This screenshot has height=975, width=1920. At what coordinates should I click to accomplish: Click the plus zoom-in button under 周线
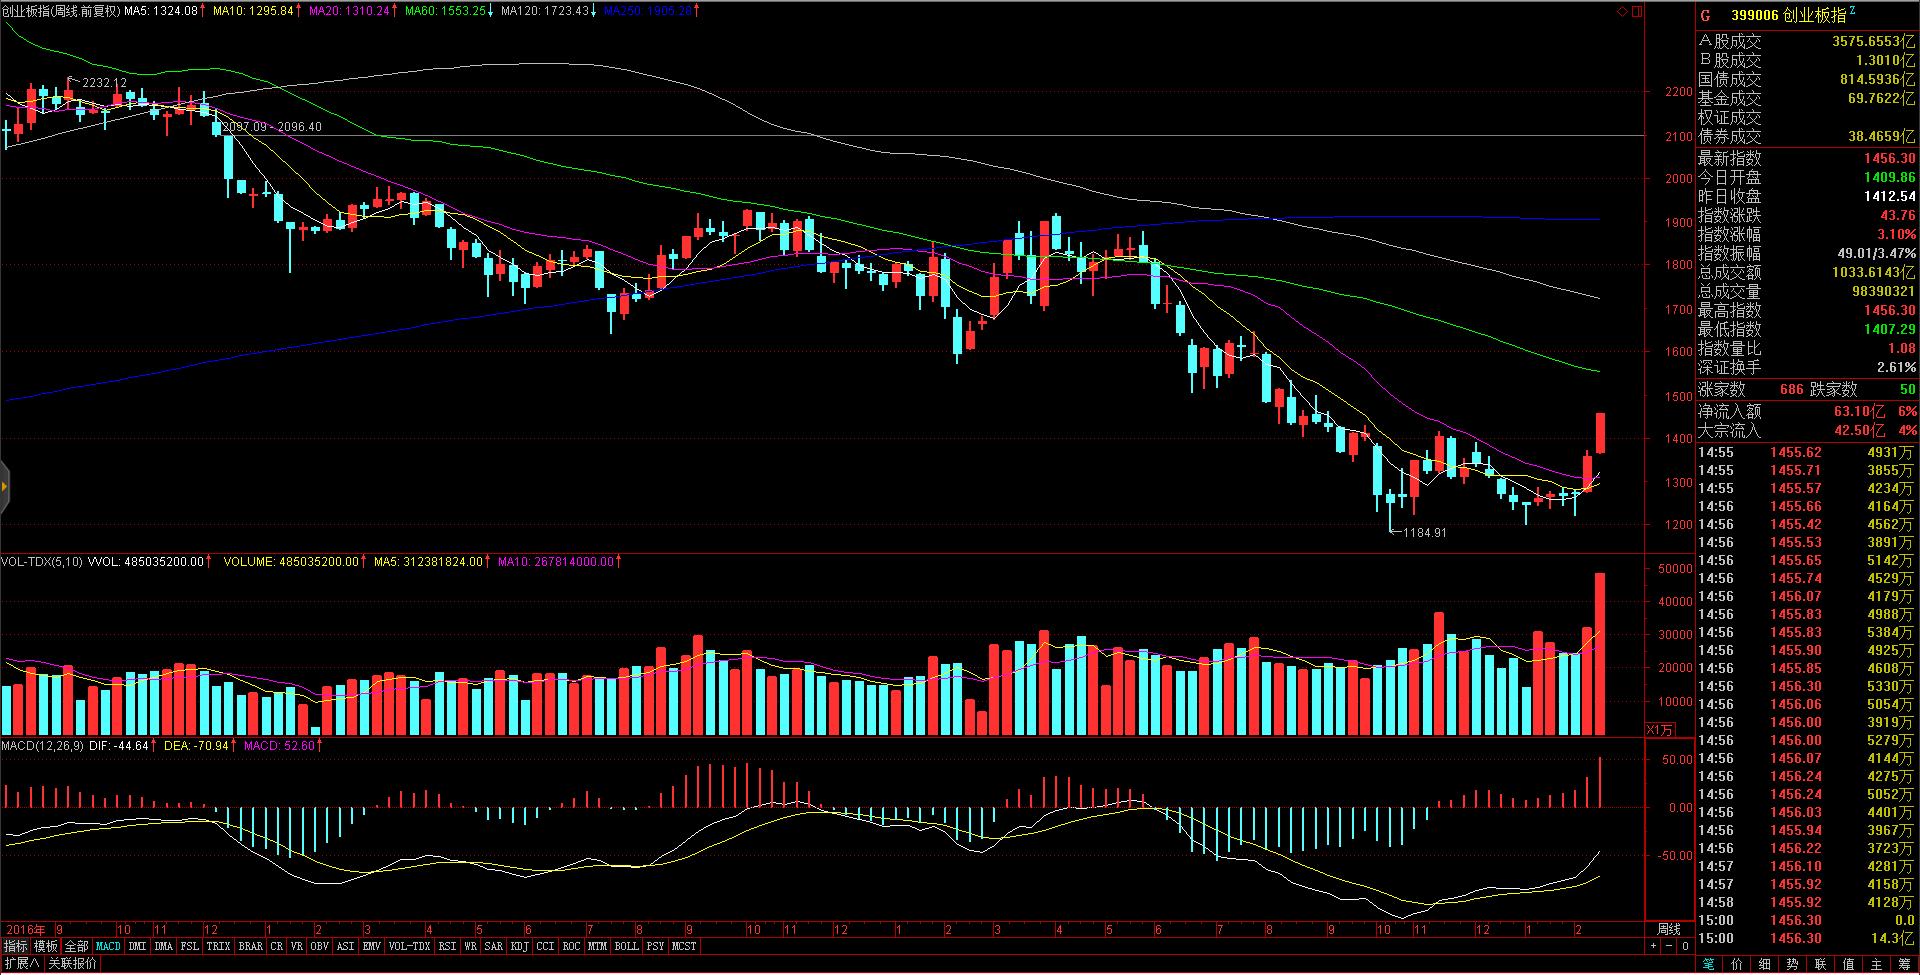tap(1653, 946)
